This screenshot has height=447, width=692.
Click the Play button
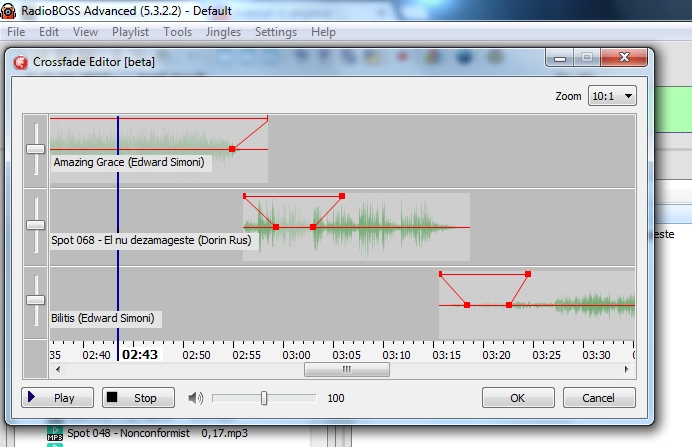point(57,398)
